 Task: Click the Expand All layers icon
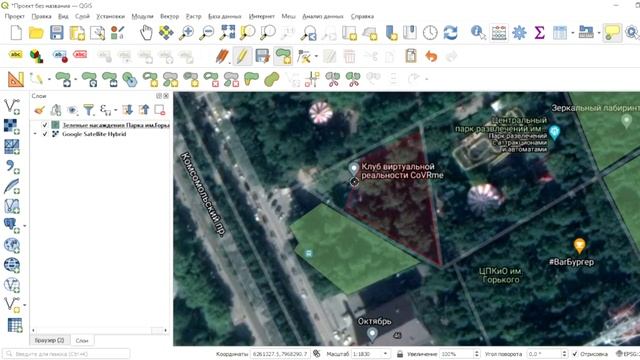tap(127, 110)
